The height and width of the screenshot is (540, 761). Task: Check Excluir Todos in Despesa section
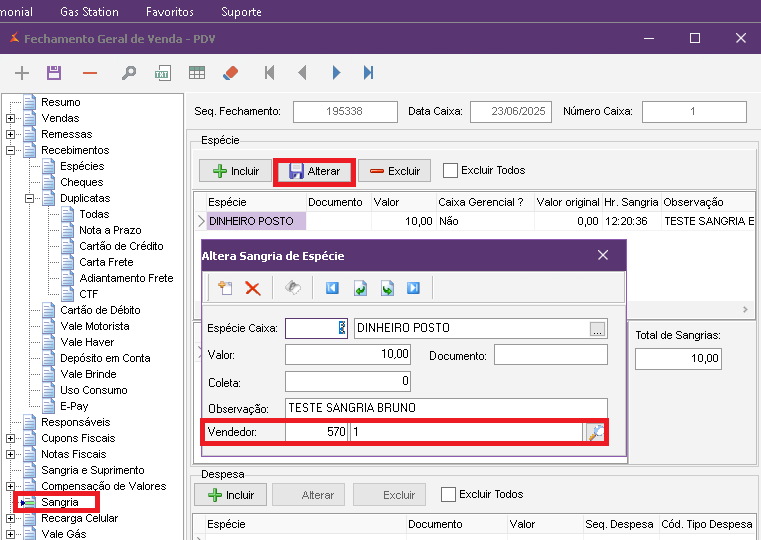[449, 494]
